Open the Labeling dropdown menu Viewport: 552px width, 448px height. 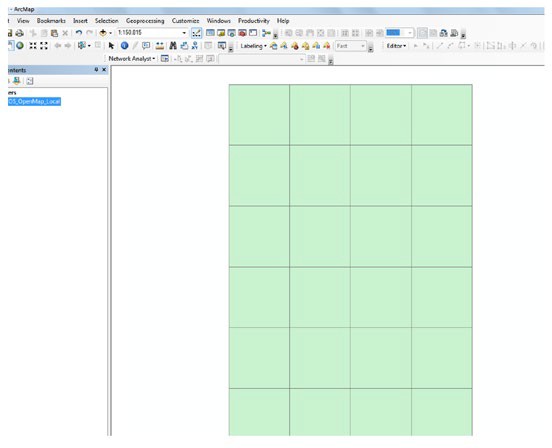click(253, 46)
